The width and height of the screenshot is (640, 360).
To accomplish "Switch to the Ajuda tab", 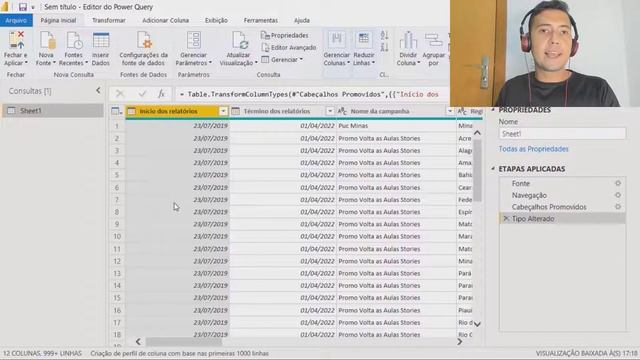I will pyautogui.click(x=302, y=20).
